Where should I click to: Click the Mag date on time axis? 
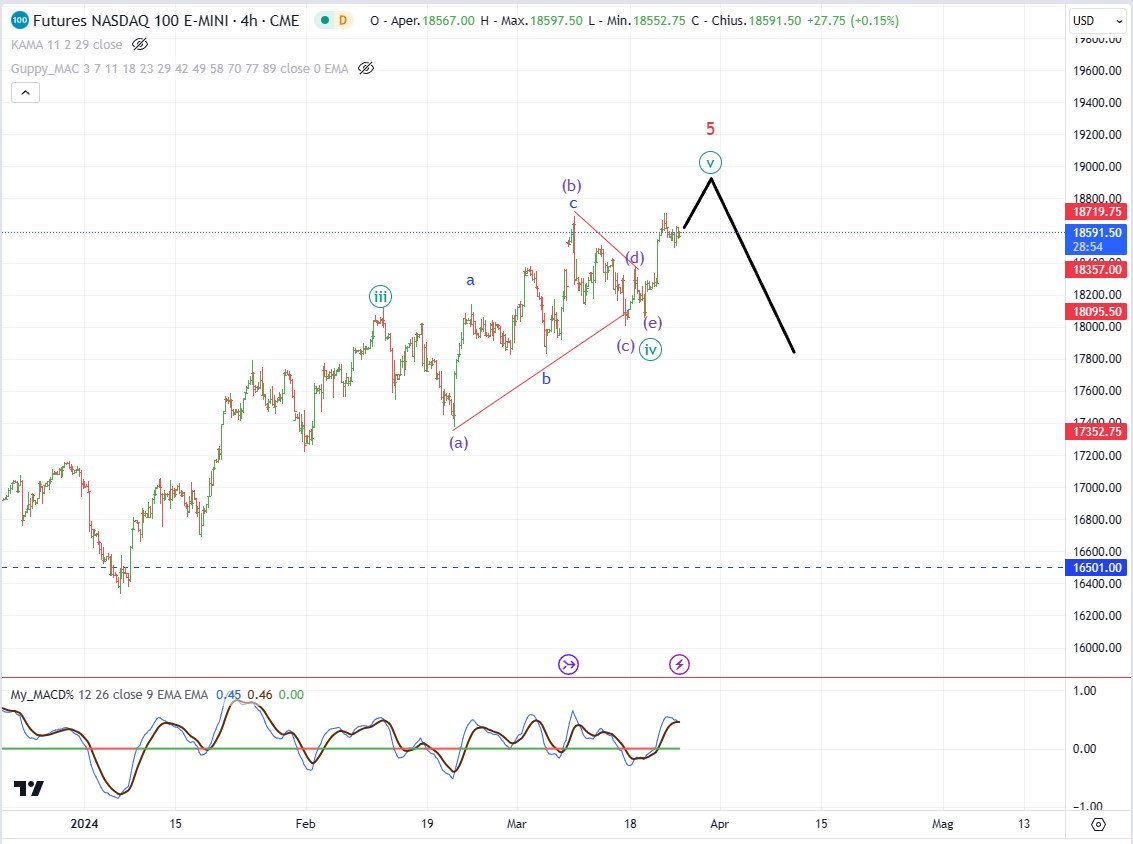click(942, 824)
